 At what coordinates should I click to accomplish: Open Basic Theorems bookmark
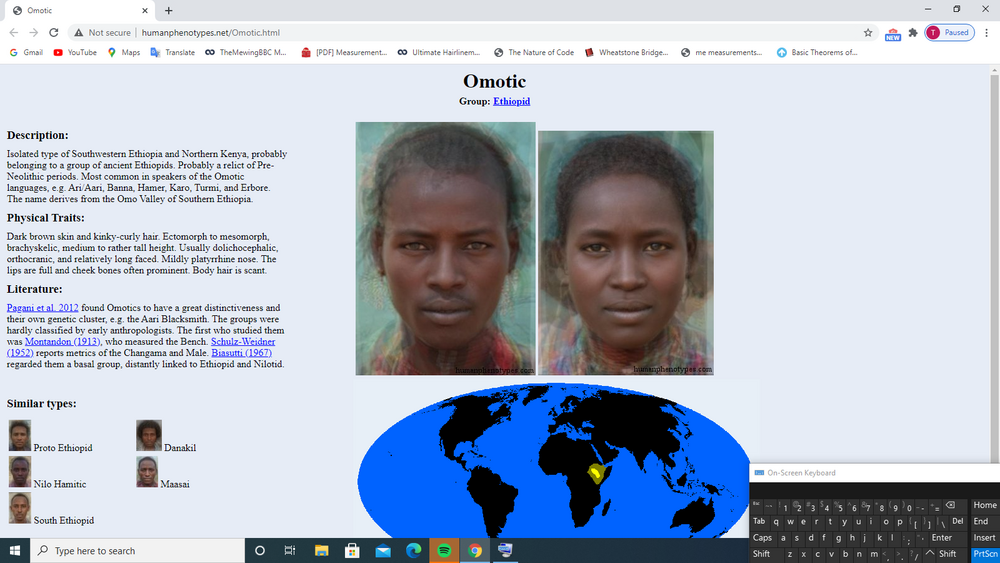[x=817, y=52]
